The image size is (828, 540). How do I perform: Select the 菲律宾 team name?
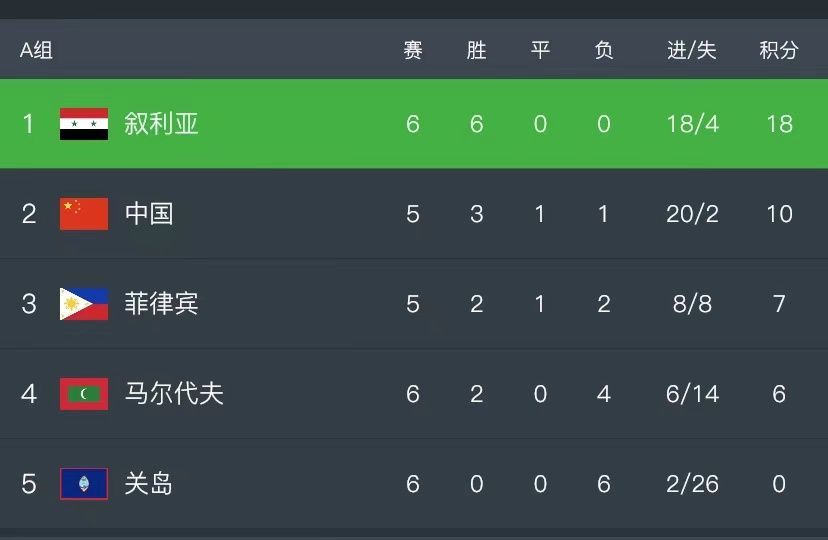(162, 304)
